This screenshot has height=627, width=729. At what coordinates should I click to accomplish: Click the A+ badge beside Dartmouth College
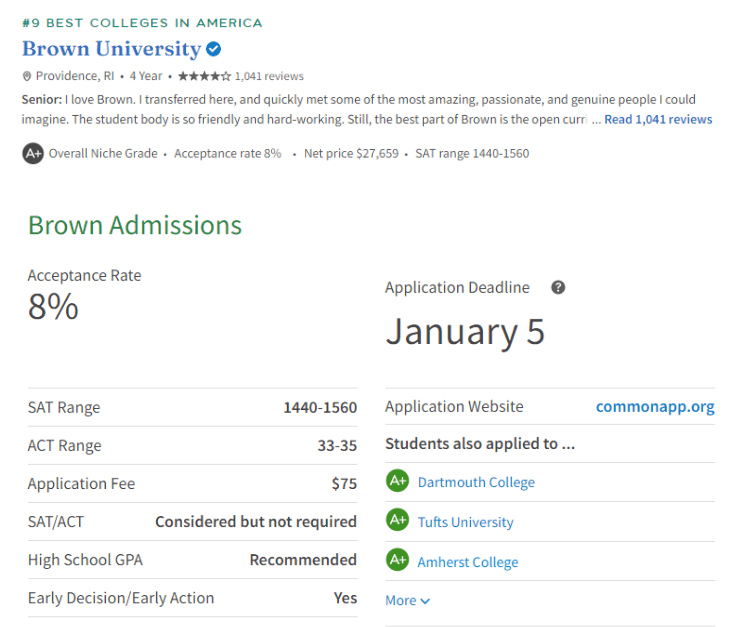[x=398, y=481]
